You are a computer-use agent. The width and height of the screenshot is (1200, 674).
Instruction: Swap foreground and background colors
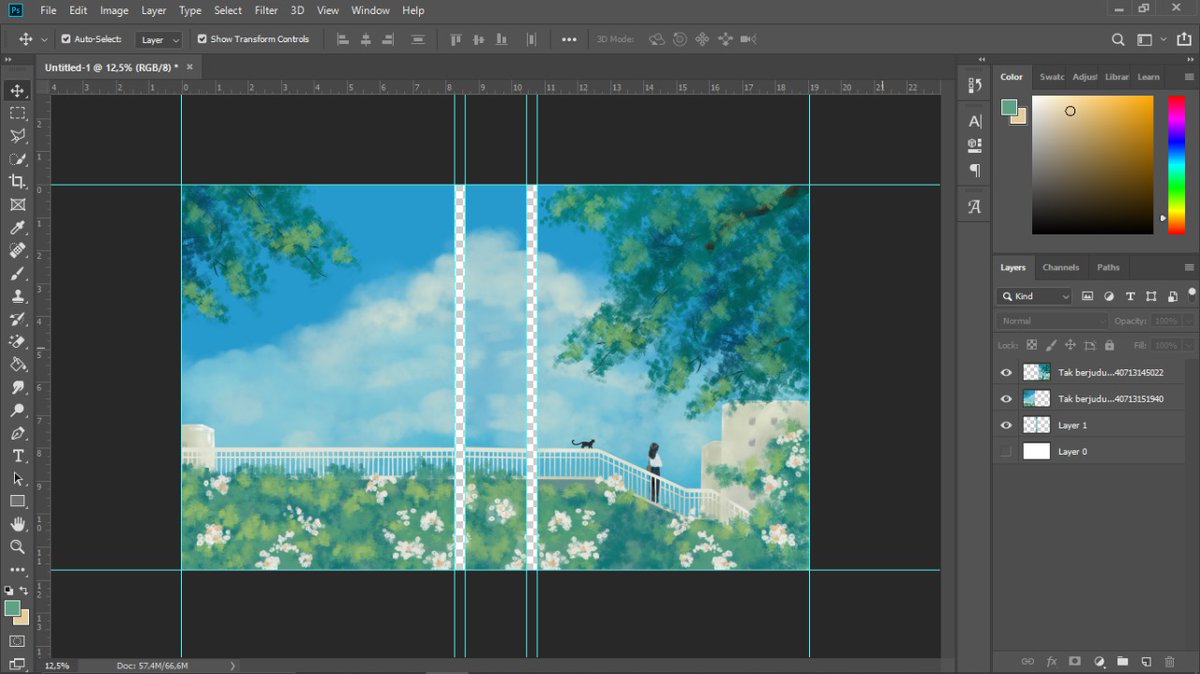coord(24,591)
